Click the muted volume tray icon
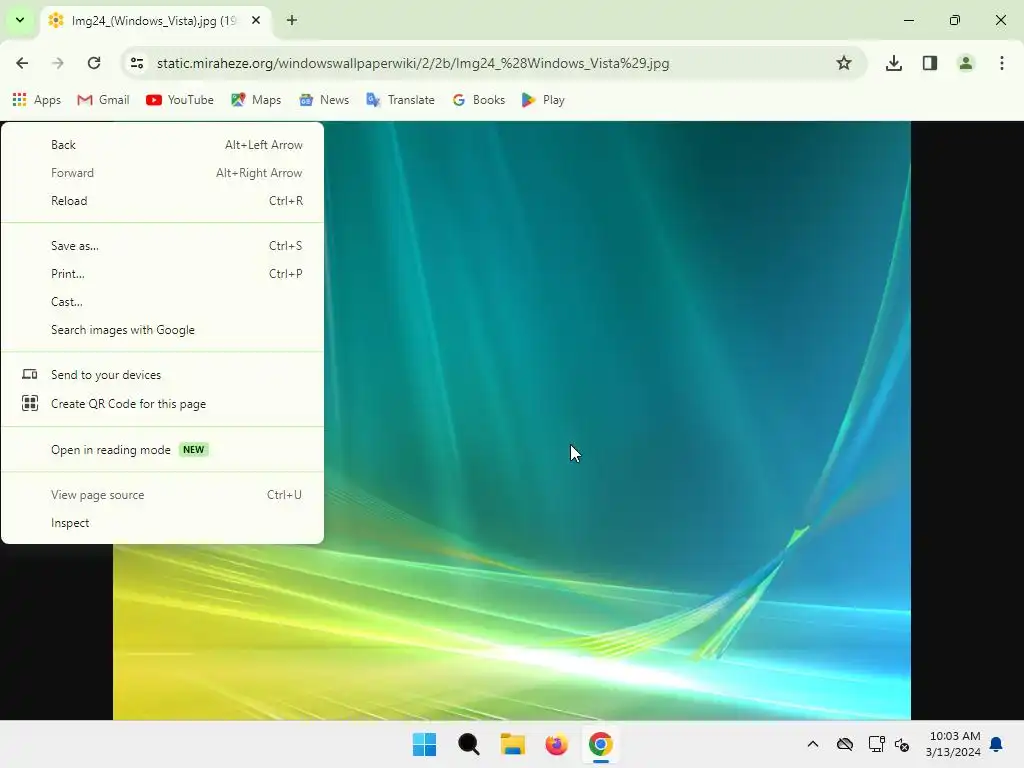 tap(902, 744)
